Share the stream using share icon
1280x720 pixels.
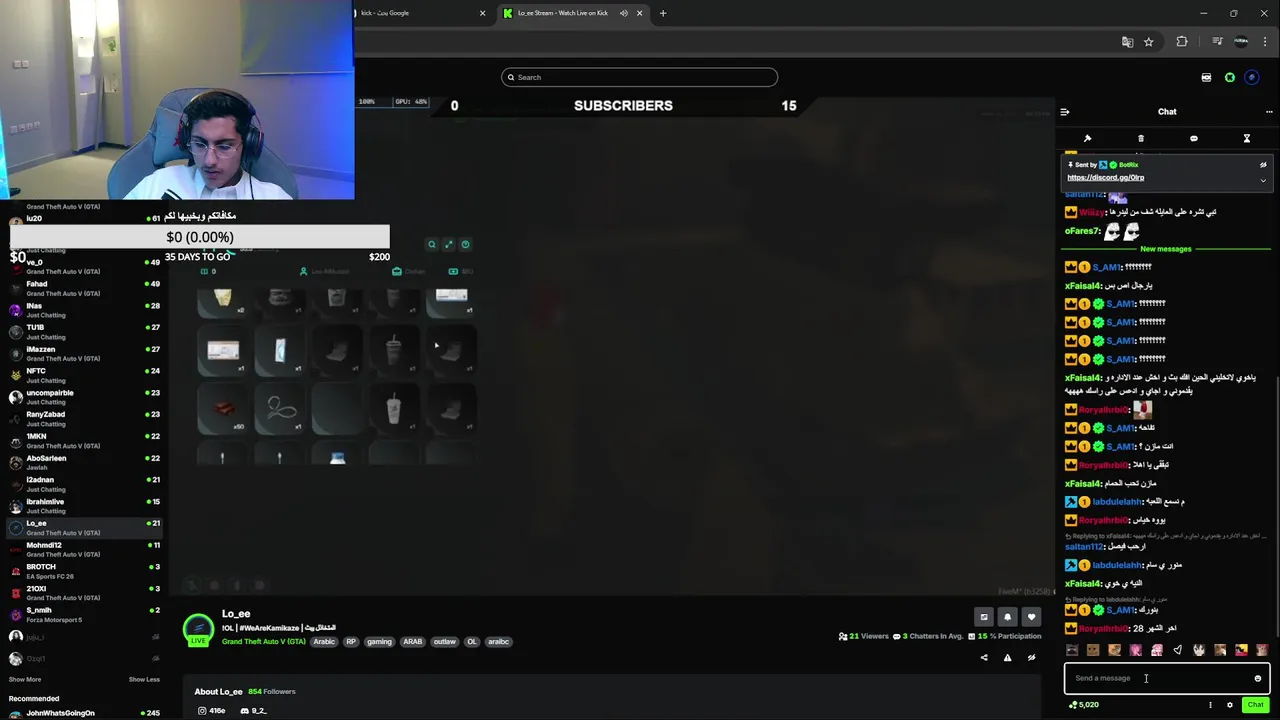click(984, 658)
